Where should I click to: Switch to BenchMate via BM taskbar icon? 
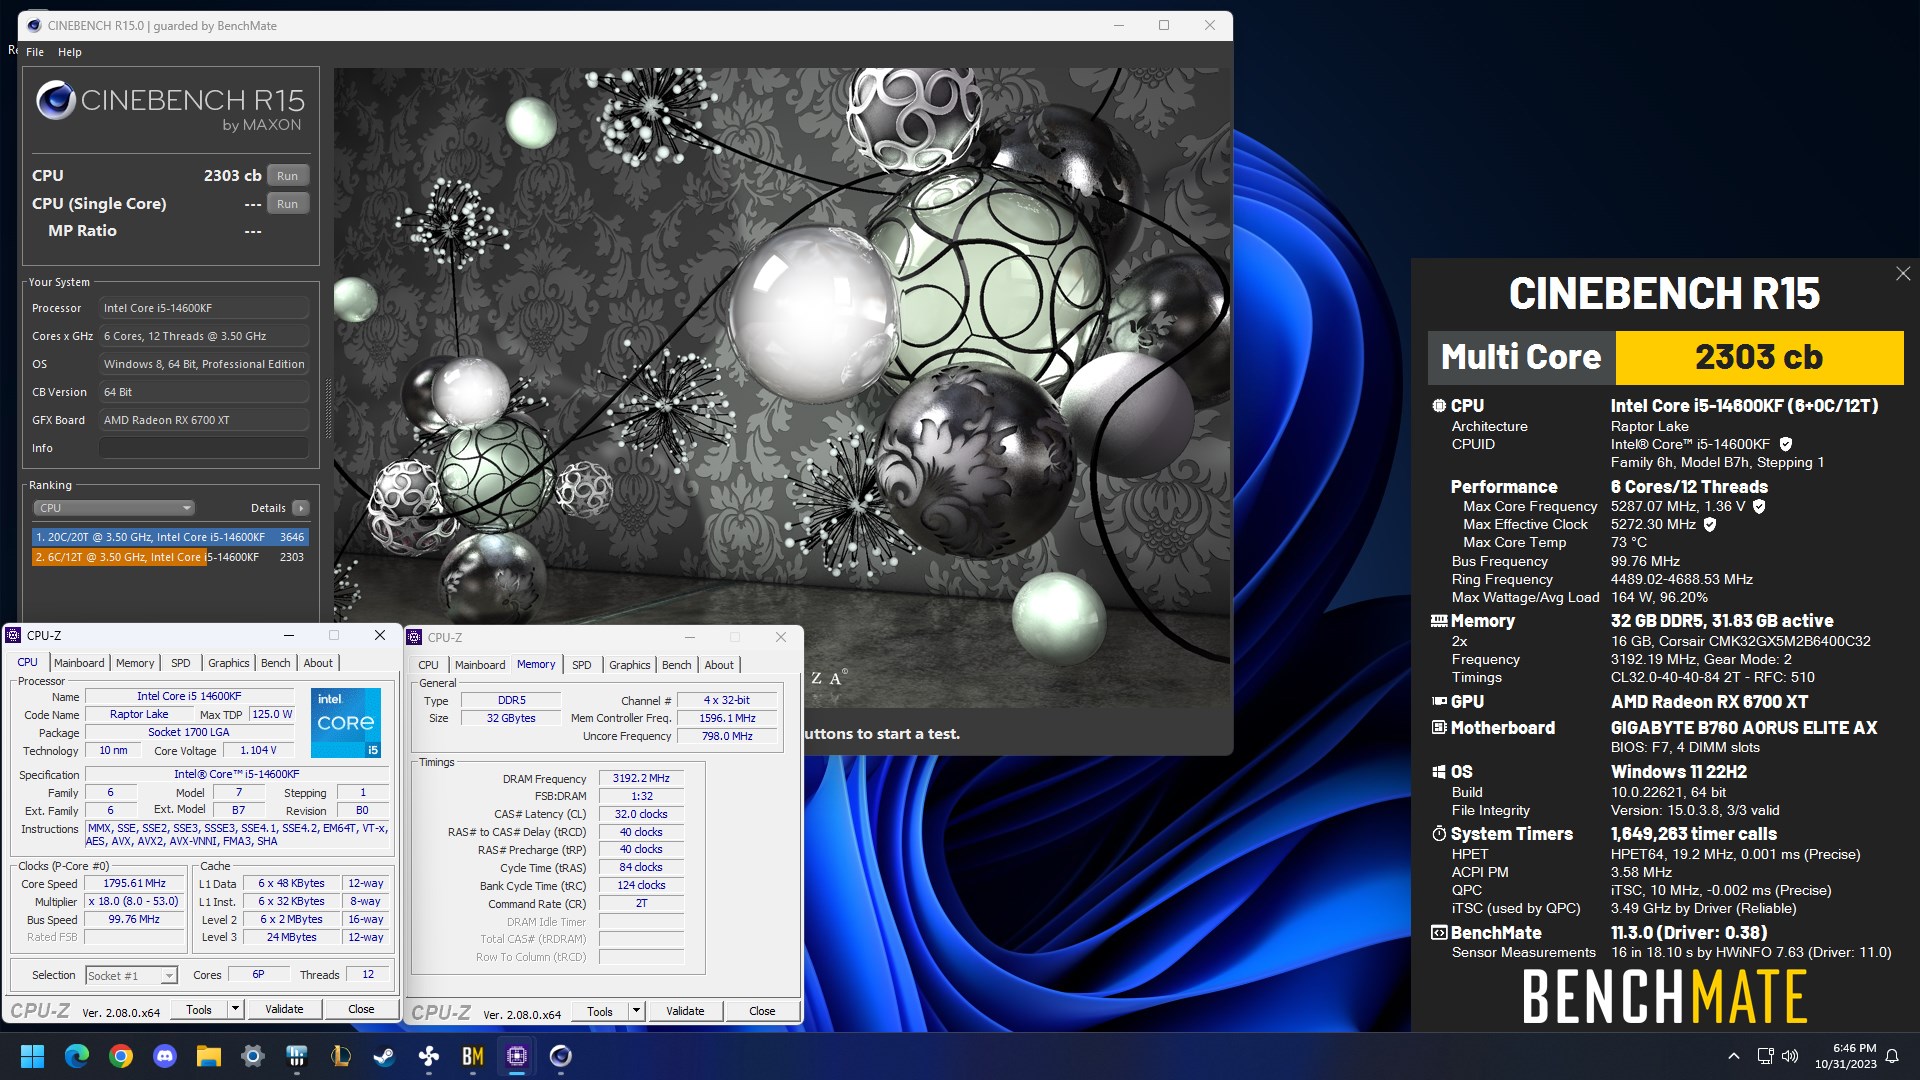pyautogui.click(x=473, y=1056)
